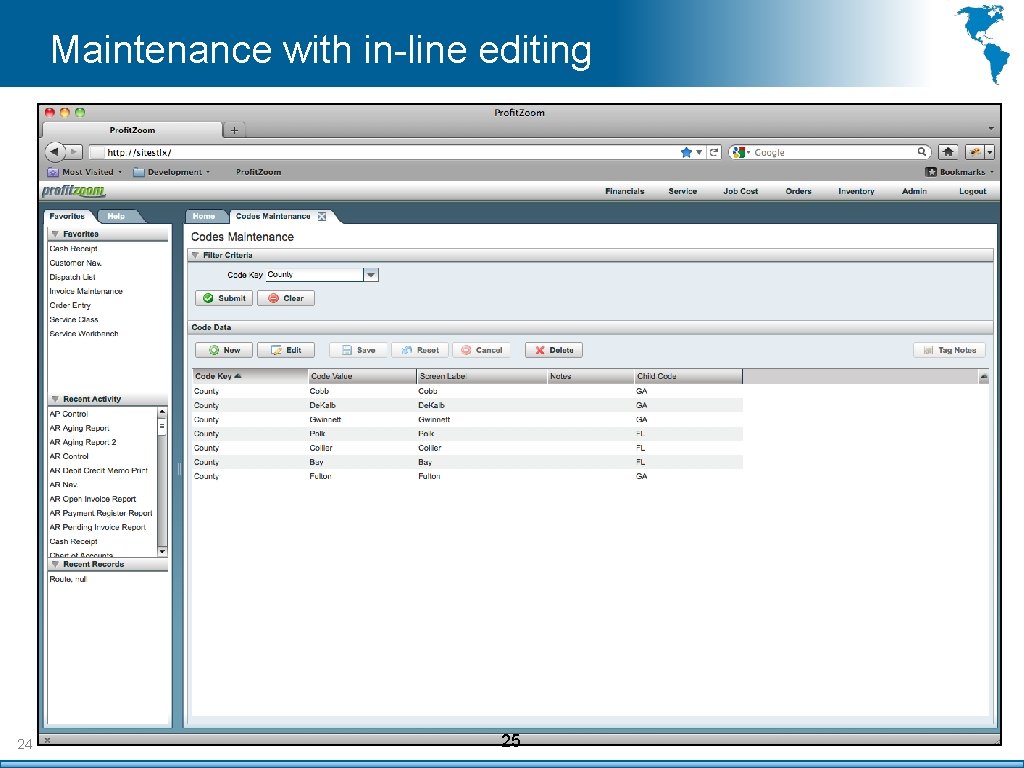This screenshot has width=1024, height=768.
Task: Open Most Visited bookmarks folder
Action: click(x=84, y=172)
